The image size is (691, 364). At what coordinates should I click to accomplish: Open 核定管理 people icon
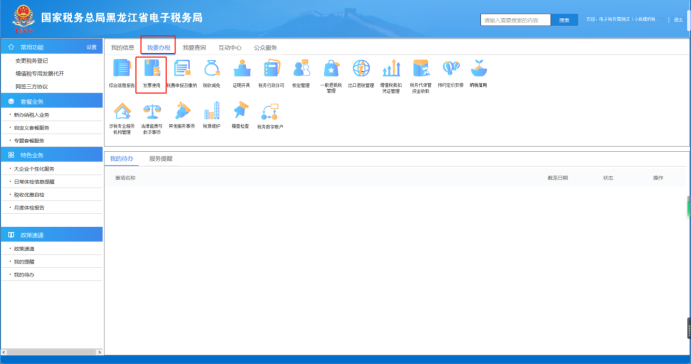point(301,68)
